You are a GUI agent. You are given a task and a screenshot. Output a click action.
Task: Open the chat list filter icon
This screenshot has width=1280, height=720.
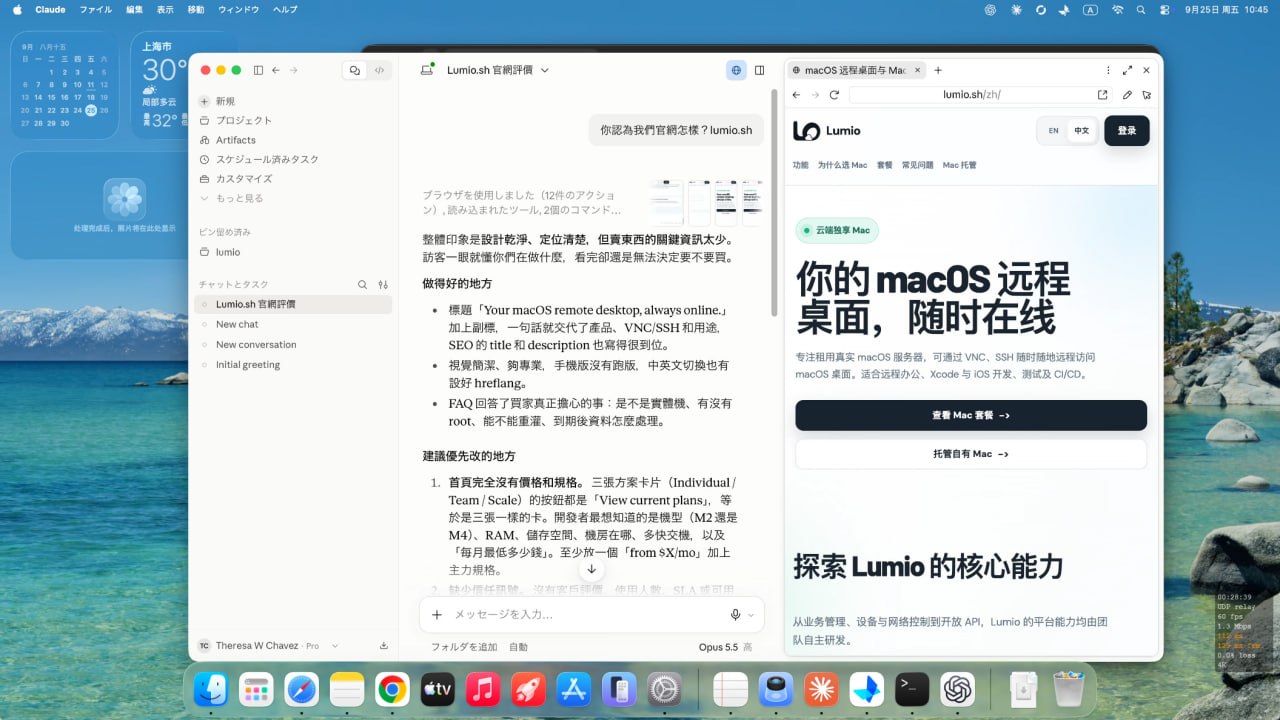point(383,284)
